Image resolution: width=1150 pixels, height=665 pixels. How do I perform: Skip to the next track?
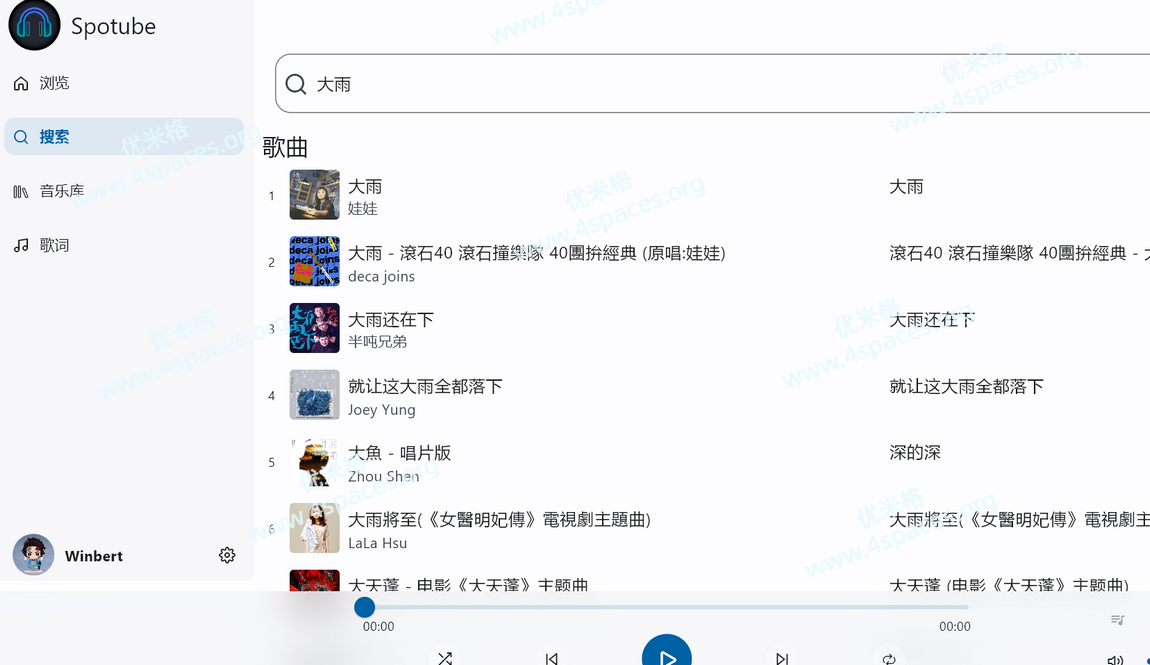782,658
